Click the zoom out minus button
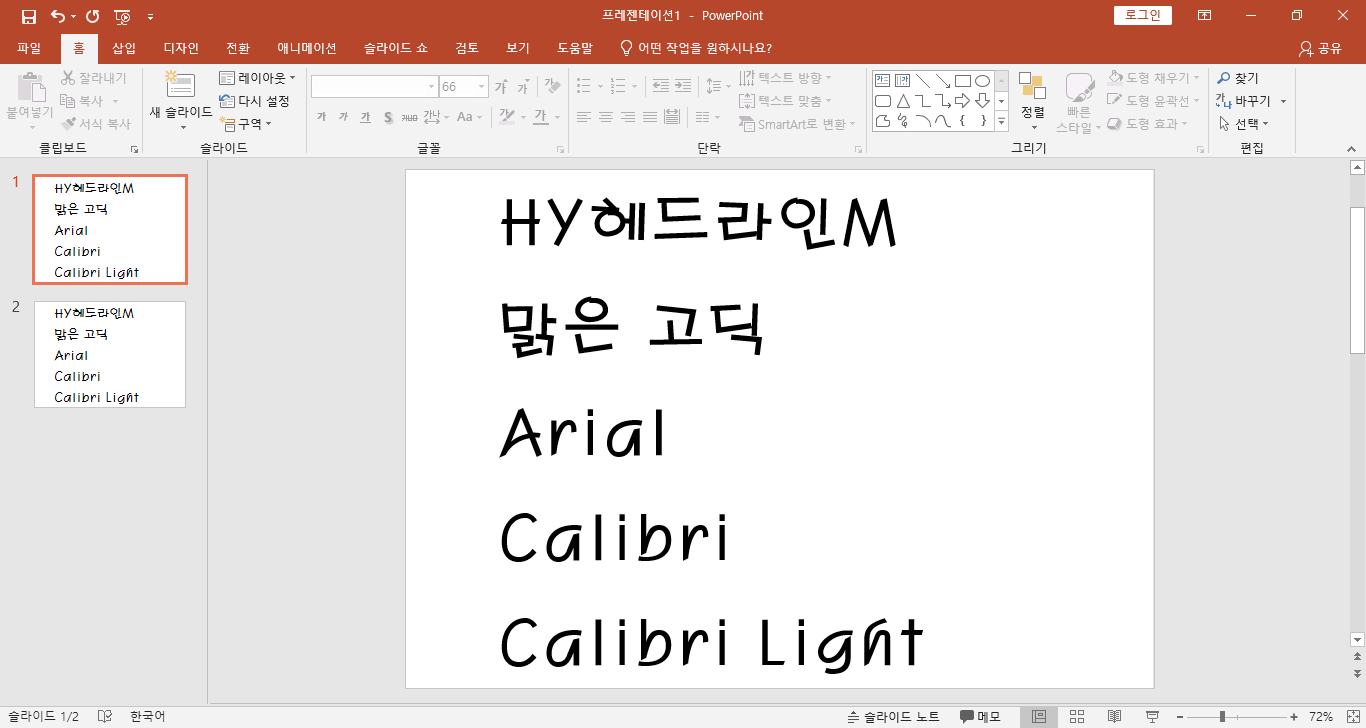1366x728 pixels. [x=1180, y=717]
